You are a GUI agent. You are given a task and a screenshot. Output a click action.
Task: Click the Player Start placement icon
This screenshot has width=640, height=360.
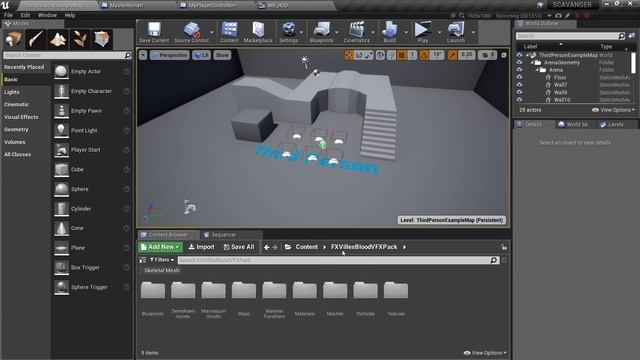(x=61, y=150)
